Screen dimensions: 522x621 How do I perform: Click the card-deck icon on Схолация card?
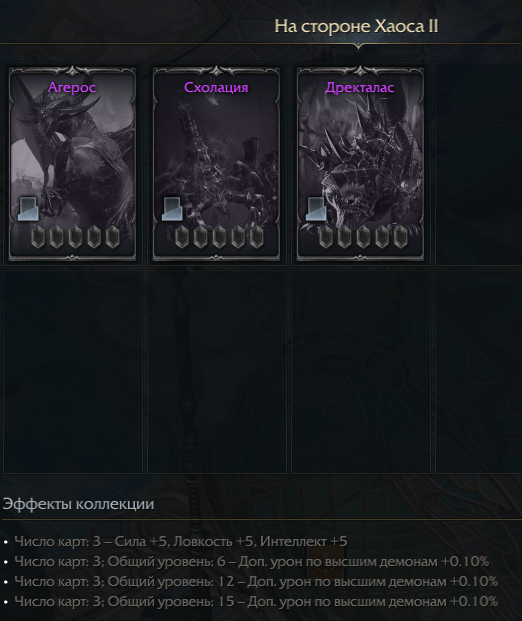(x=173, y=209)
